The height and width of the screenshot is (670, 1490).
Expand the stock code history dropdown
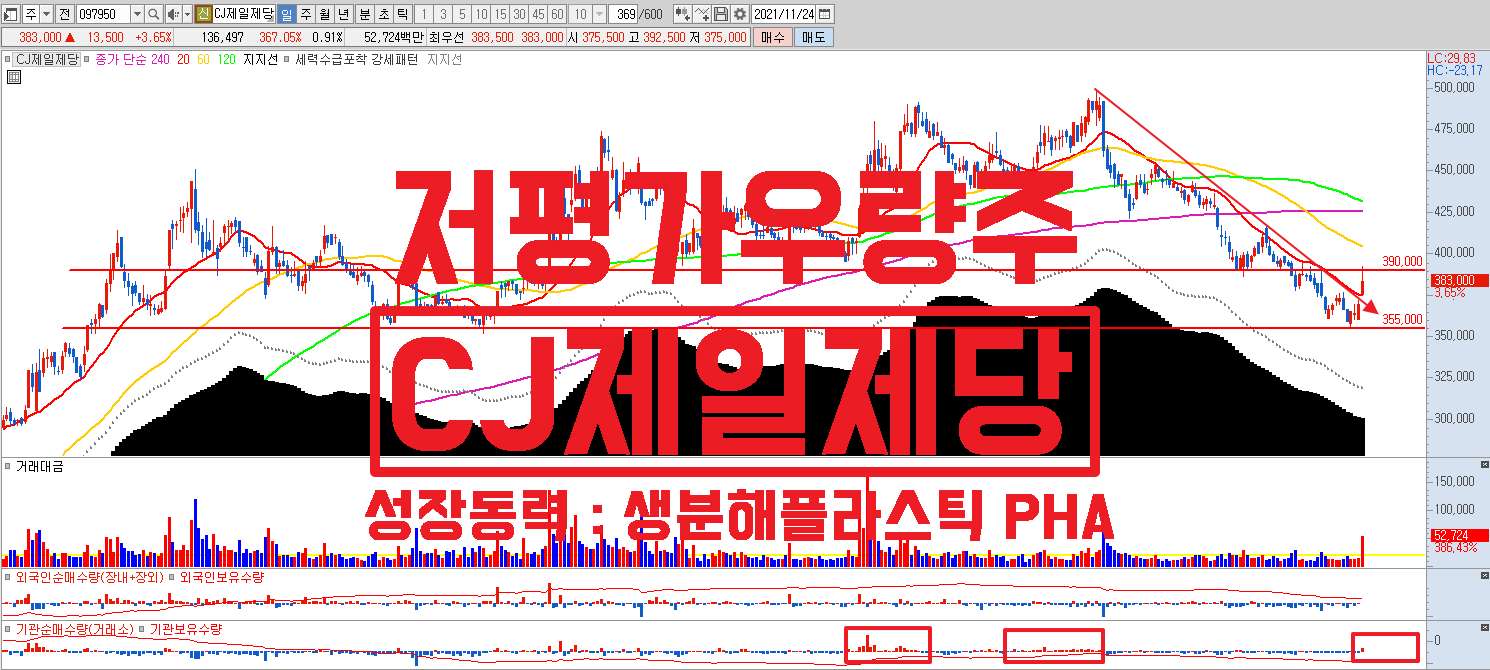pyautogui.click(x=136, y=14)
